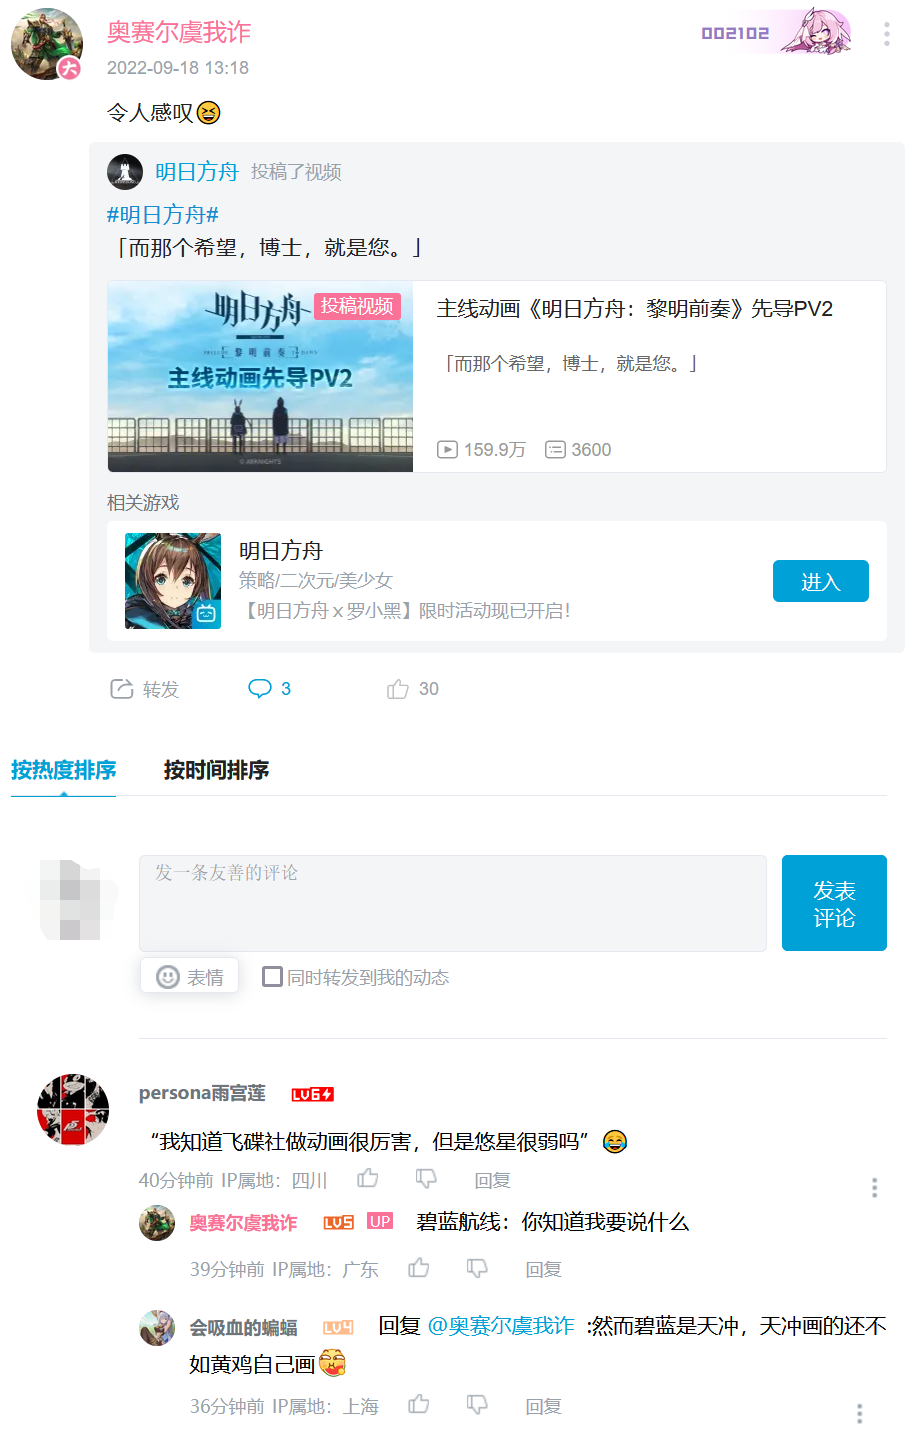Image resolution: width=911 pixels, height=1436 pixels.
Task: Open the 黎明前奏 PV2 video thumbnail
Action: coord(260,376)
